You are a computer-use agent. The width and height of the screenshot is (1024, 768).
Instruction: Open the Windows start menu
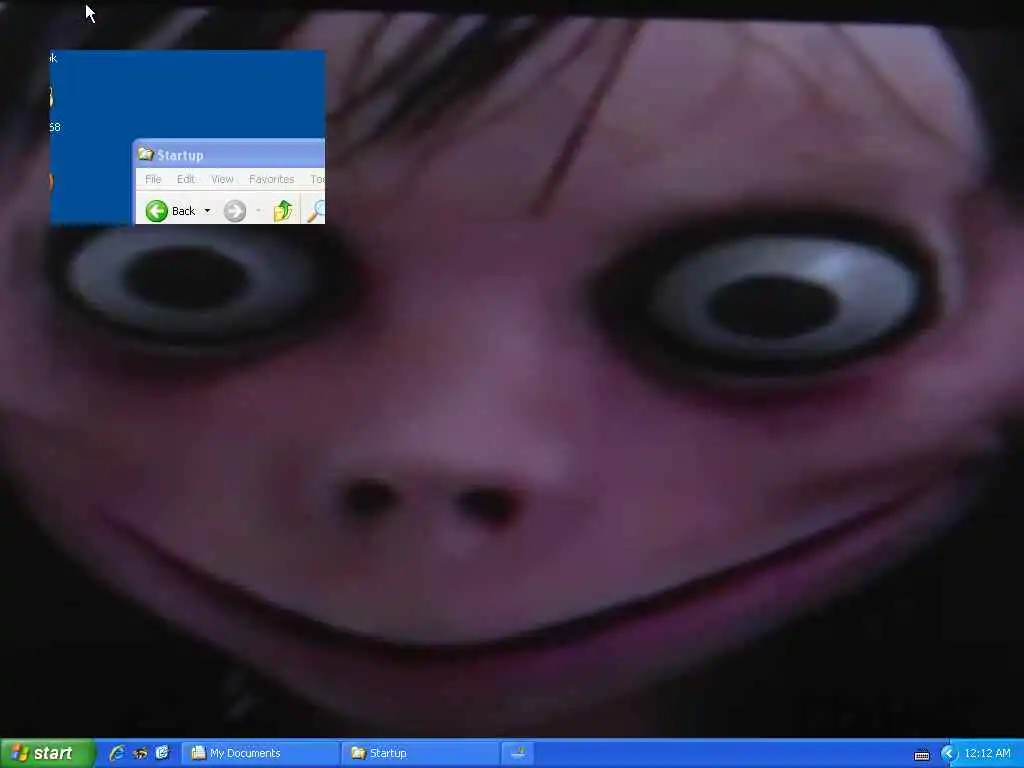[48, 753]
